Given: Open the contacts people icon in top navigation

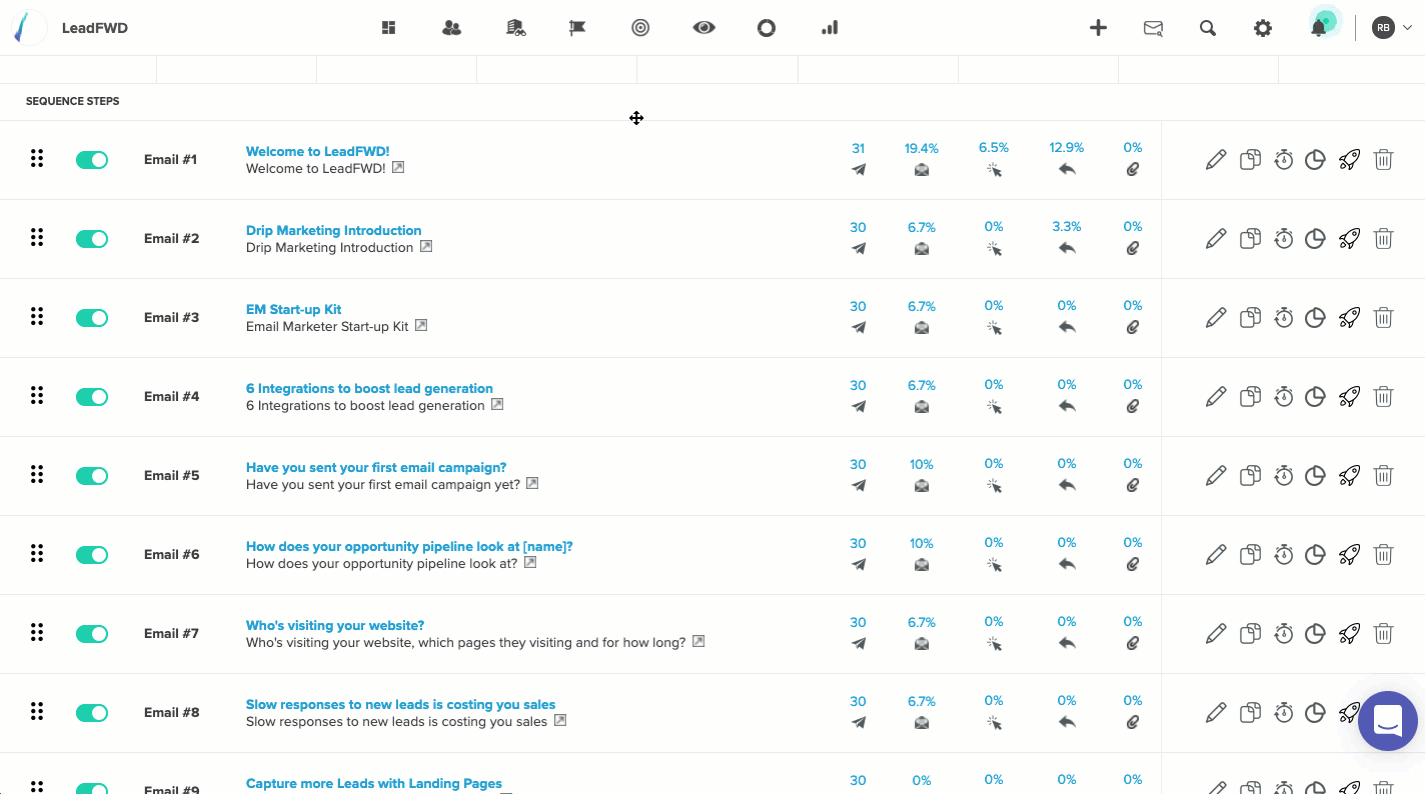Looking at the screenshot, I should tap(452, 28).
